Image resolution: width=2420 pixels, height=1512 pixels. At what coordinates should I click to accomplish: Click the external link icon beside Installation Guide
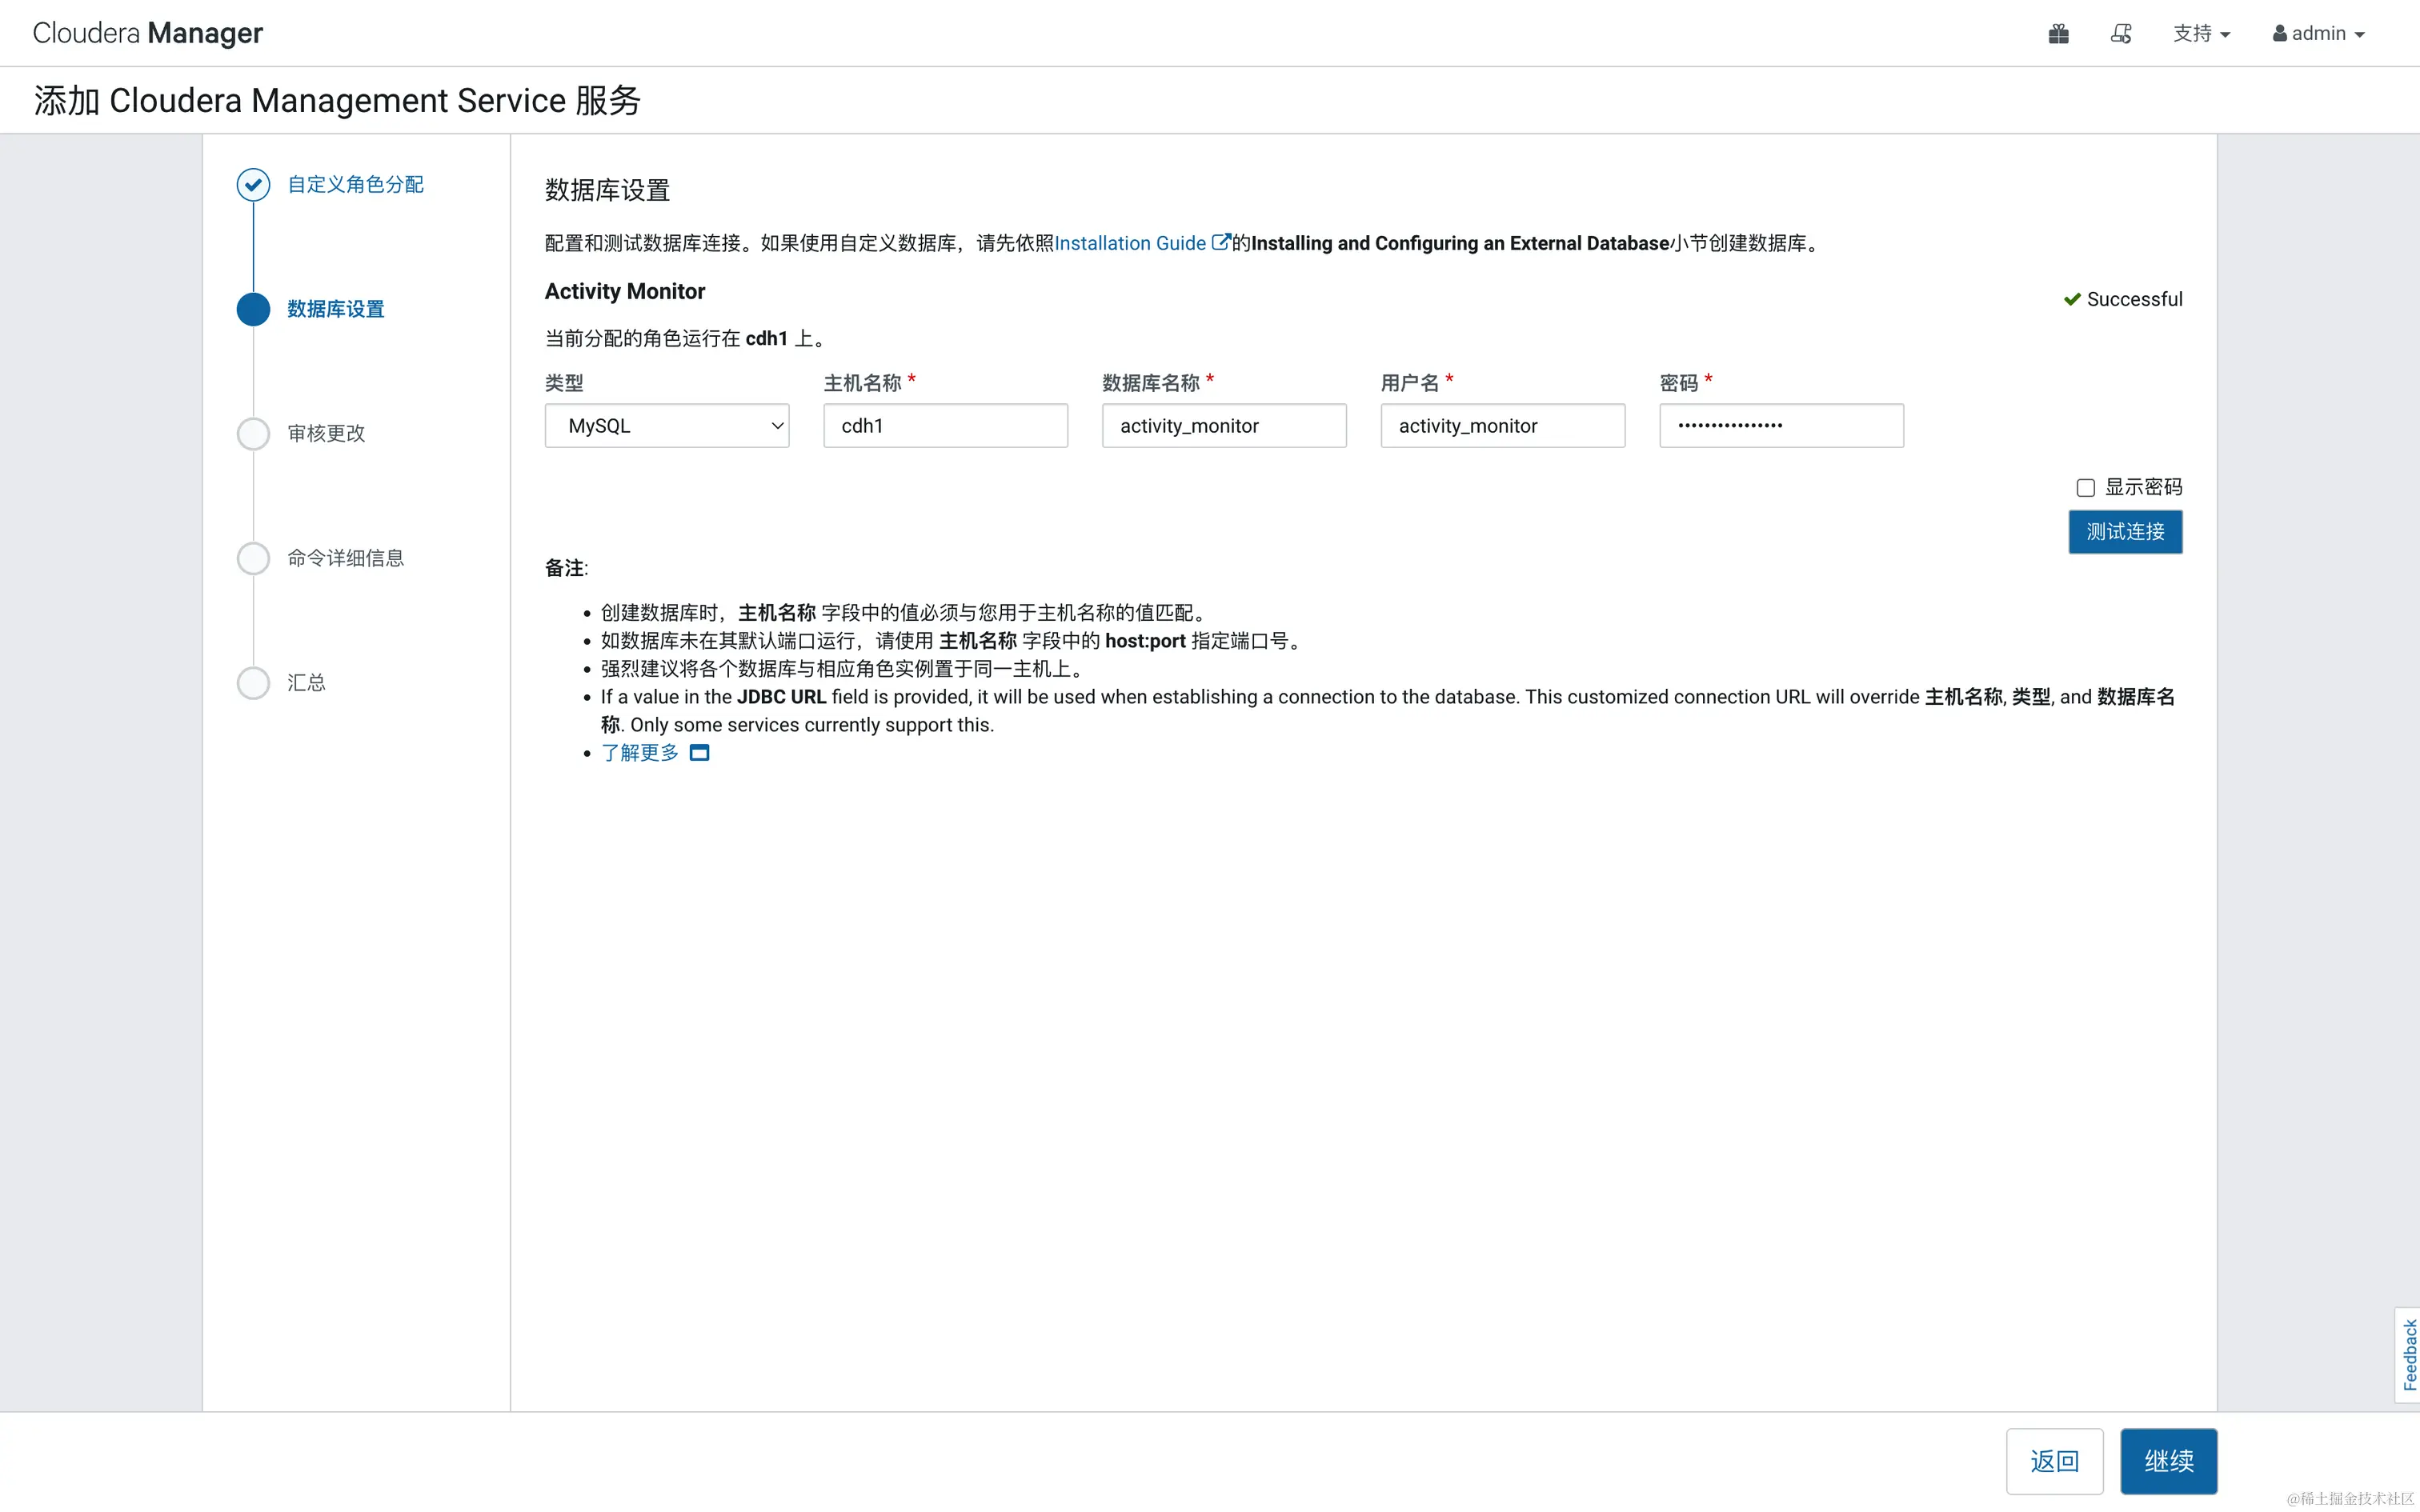(x=1220, y=242)
